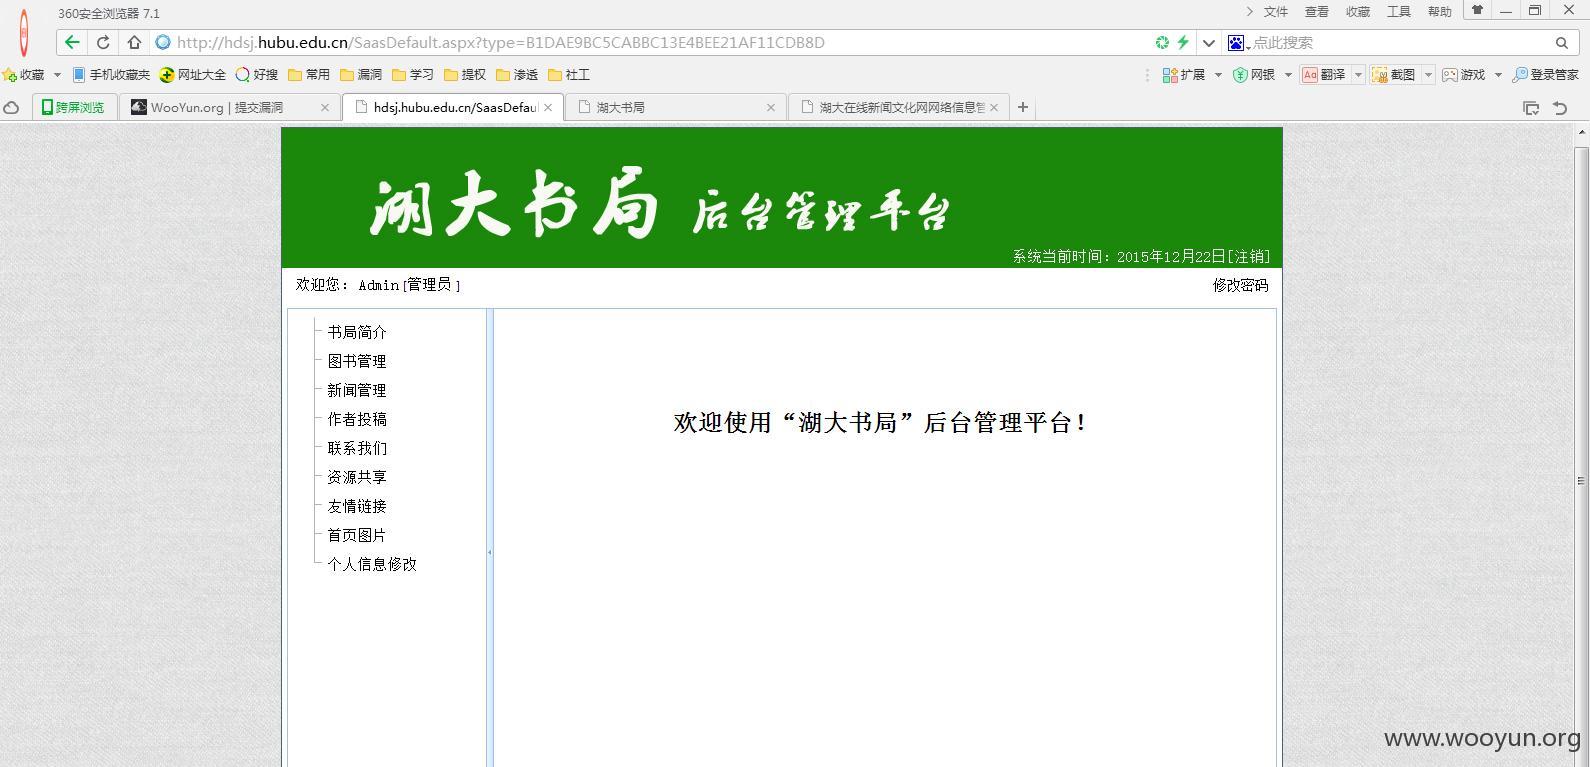
Task: Collapse the sidebar with the splitter arrow
Action: 489,552
